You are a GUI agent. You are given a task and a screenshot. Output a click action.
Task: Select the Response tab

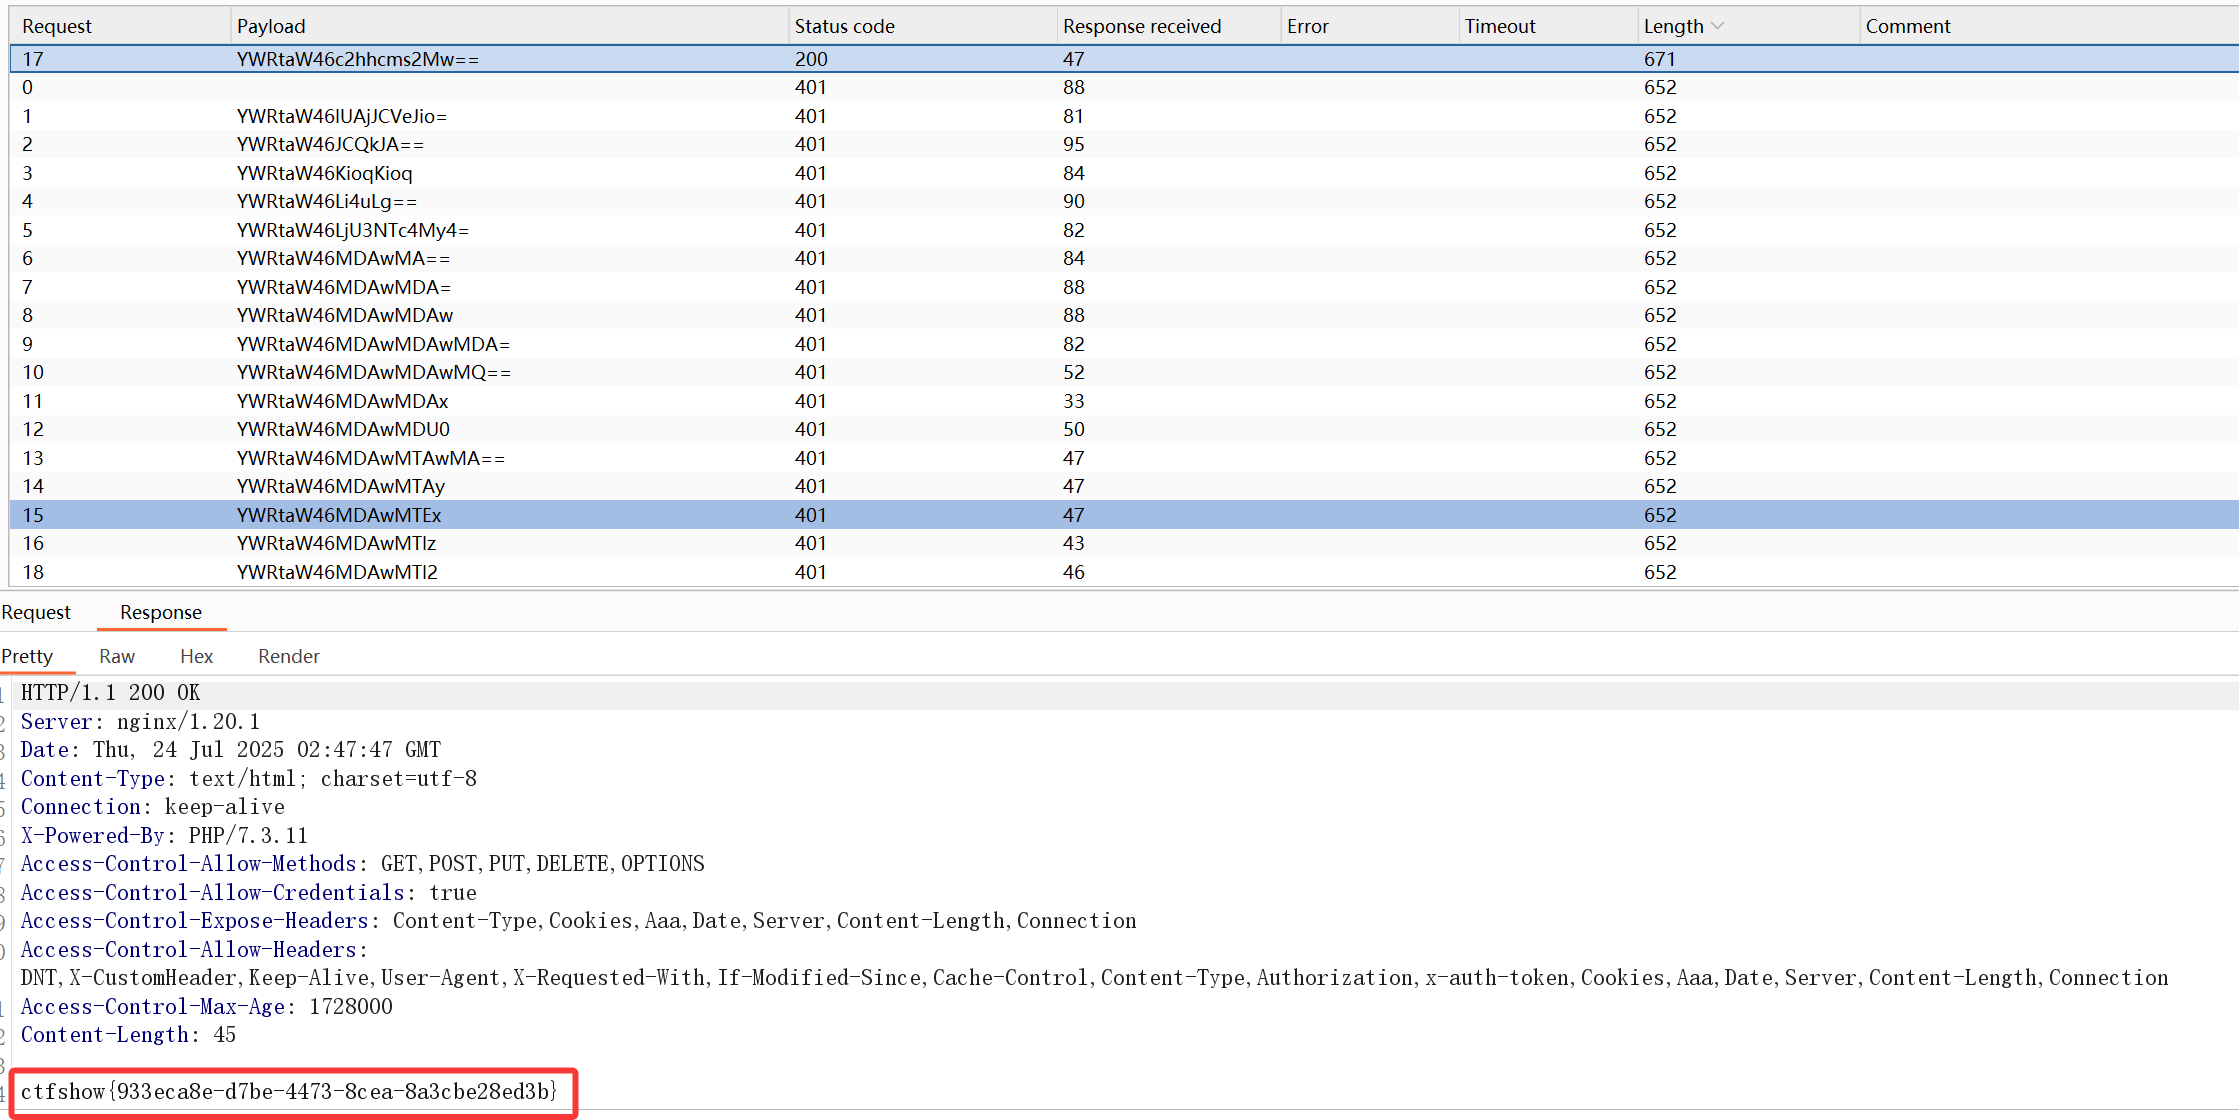(160, 612)
